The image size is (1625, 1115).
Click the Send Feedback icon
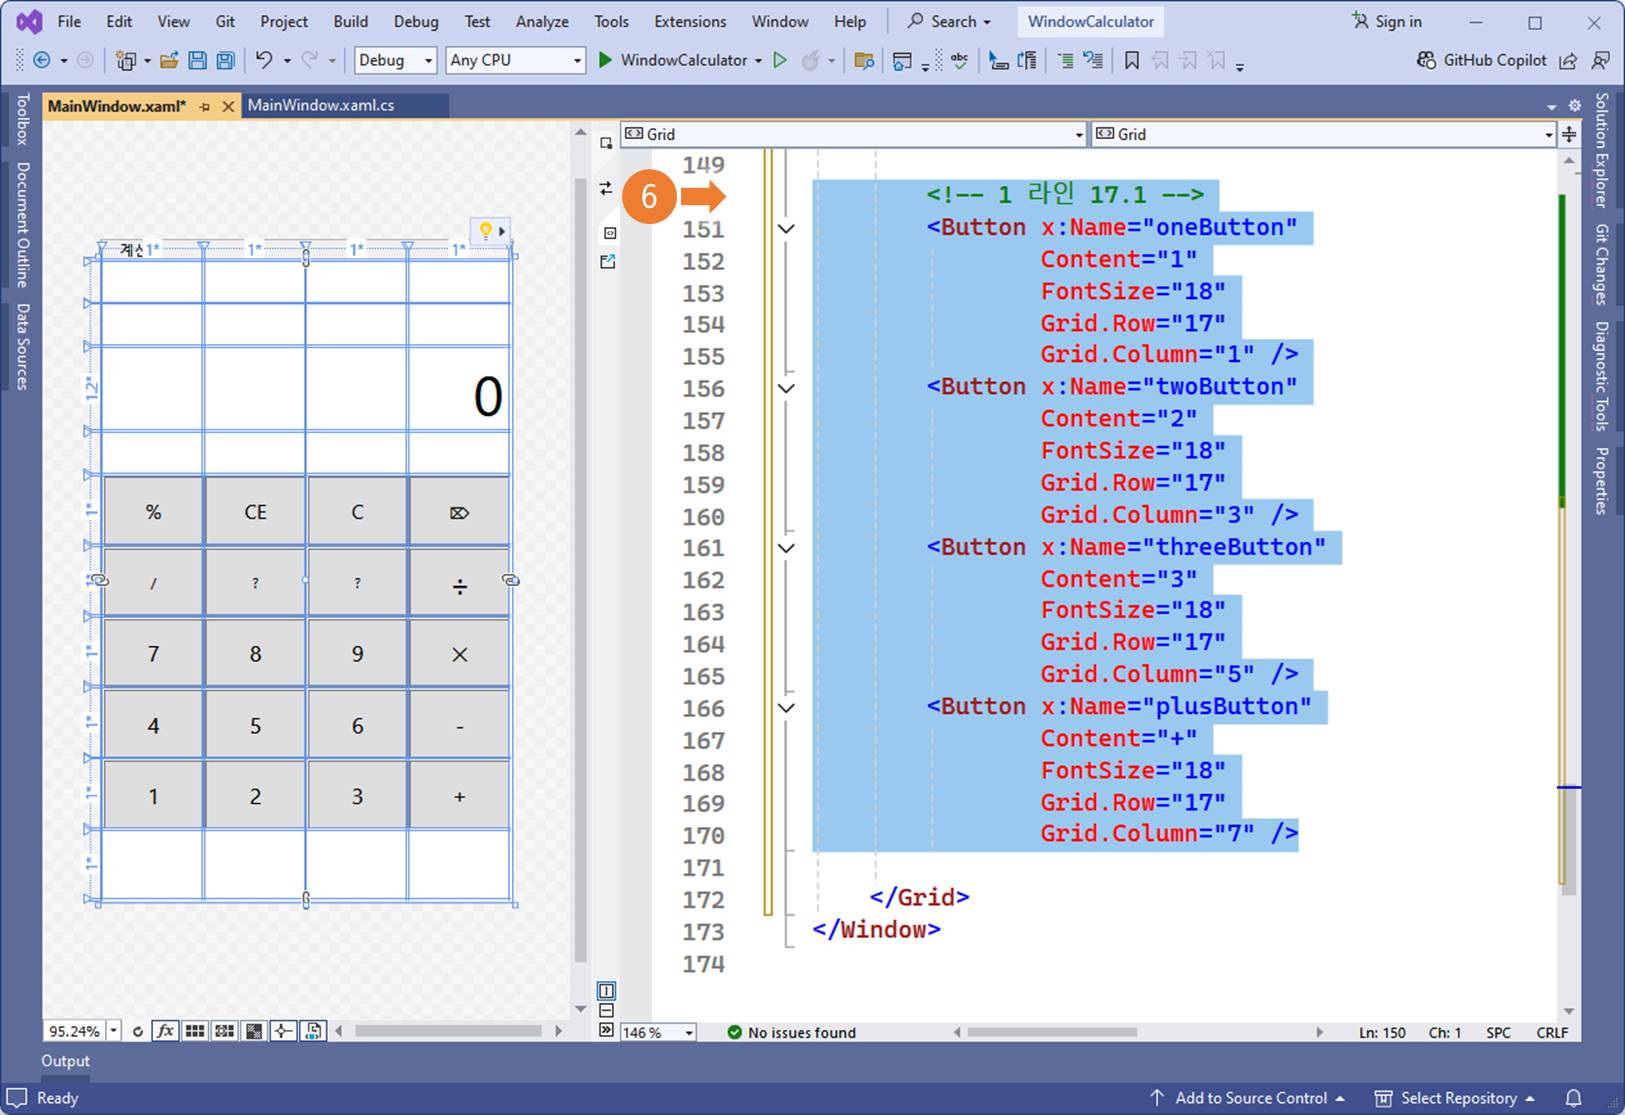1601,61
